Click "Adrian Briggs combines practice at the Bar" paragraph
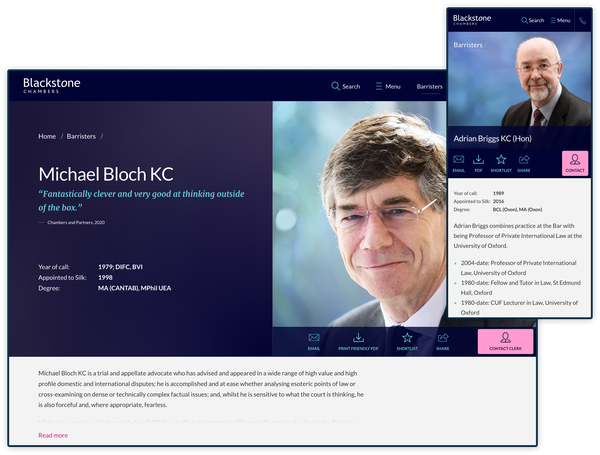This screenshot has height=455, width=600. [x=518, y=236]
